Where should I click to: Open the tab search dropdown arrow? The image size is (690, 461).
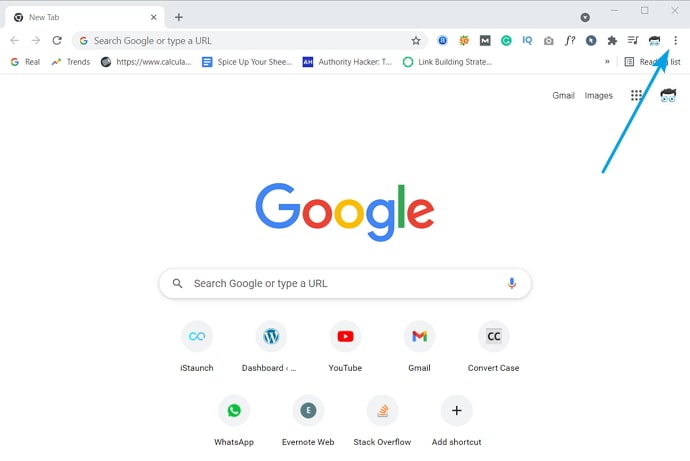[x=585, y=17]
